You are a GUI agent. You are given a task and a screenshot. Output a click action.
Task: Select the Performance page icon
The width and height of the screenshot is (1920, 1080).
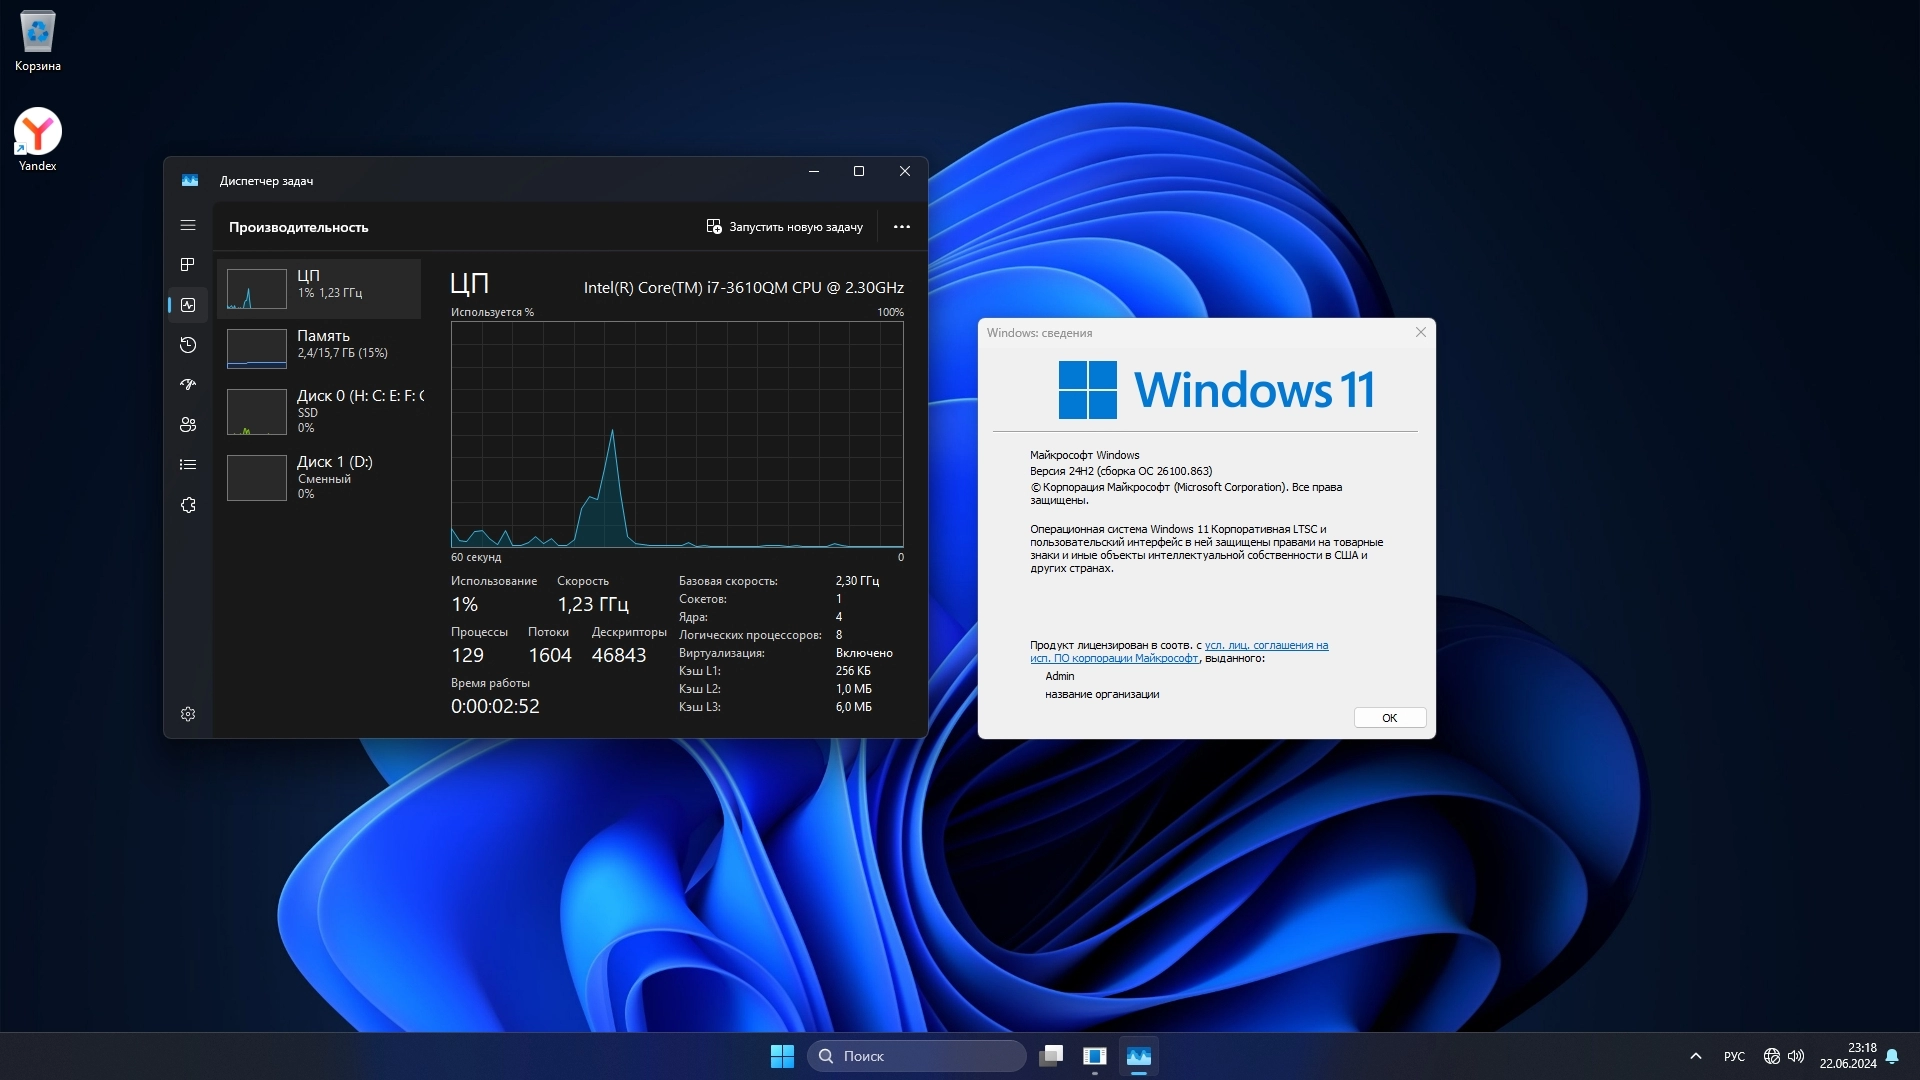point(188,305)
